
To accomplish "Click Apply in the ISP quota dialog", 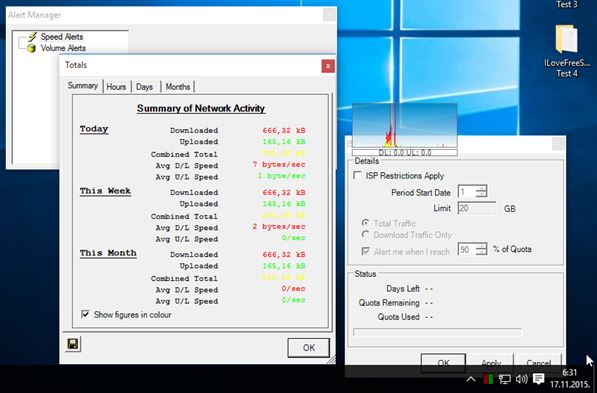I will pyautogui.click(x=491, y=363).
